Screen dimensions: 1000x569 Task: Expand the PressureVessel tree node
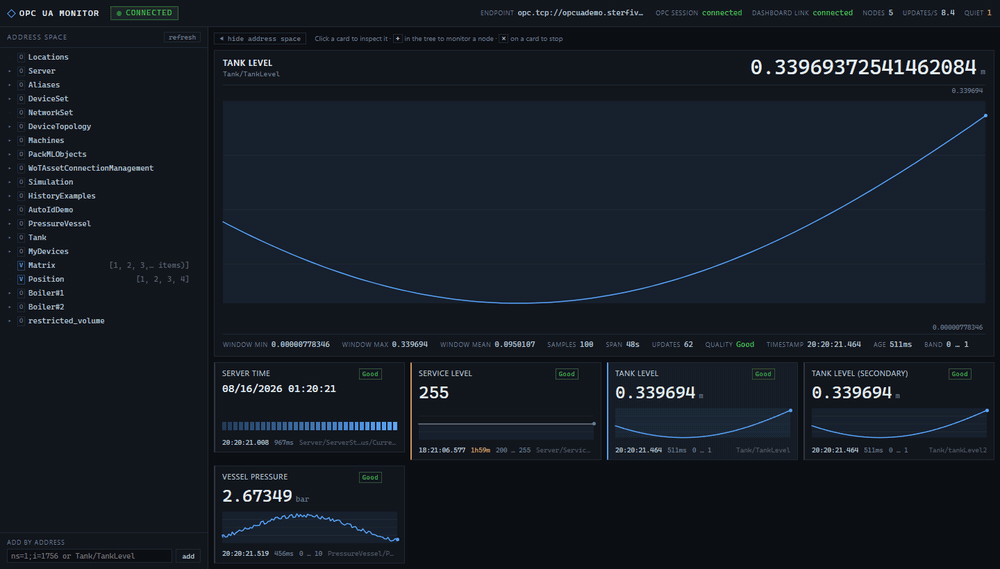pyautogui.click(x=10, y=224)
